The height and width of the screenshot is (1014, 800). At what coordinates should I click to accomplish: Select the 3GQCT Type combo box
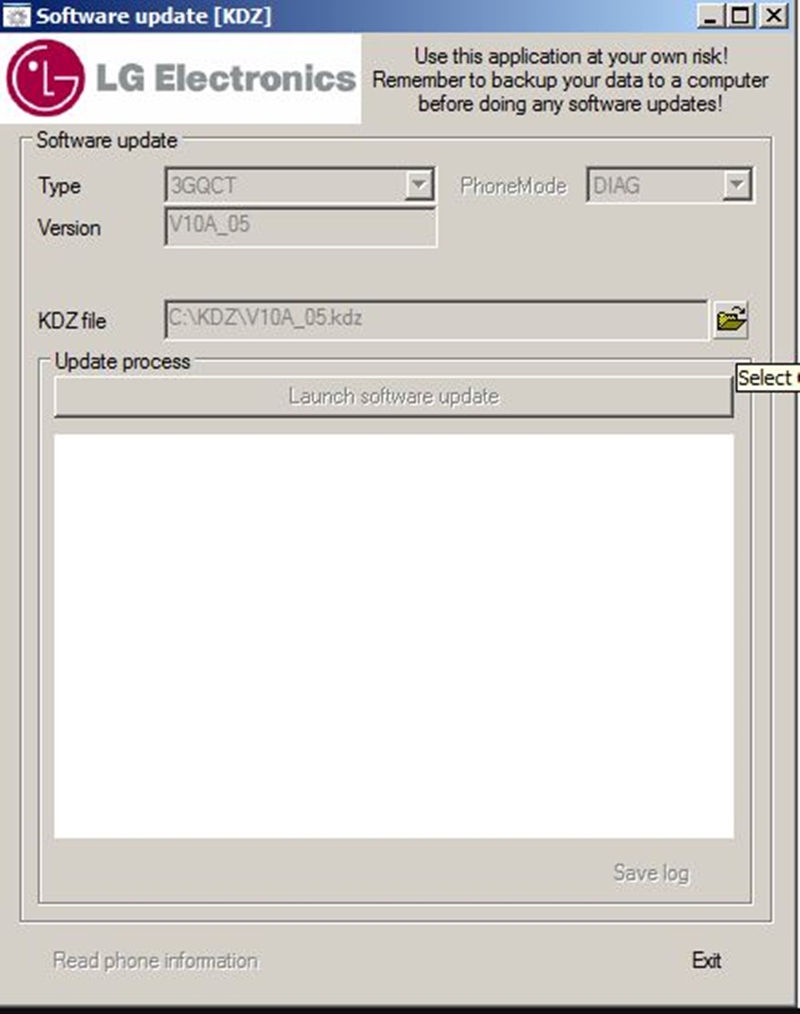pyautogui.click(x=299, y=185)
